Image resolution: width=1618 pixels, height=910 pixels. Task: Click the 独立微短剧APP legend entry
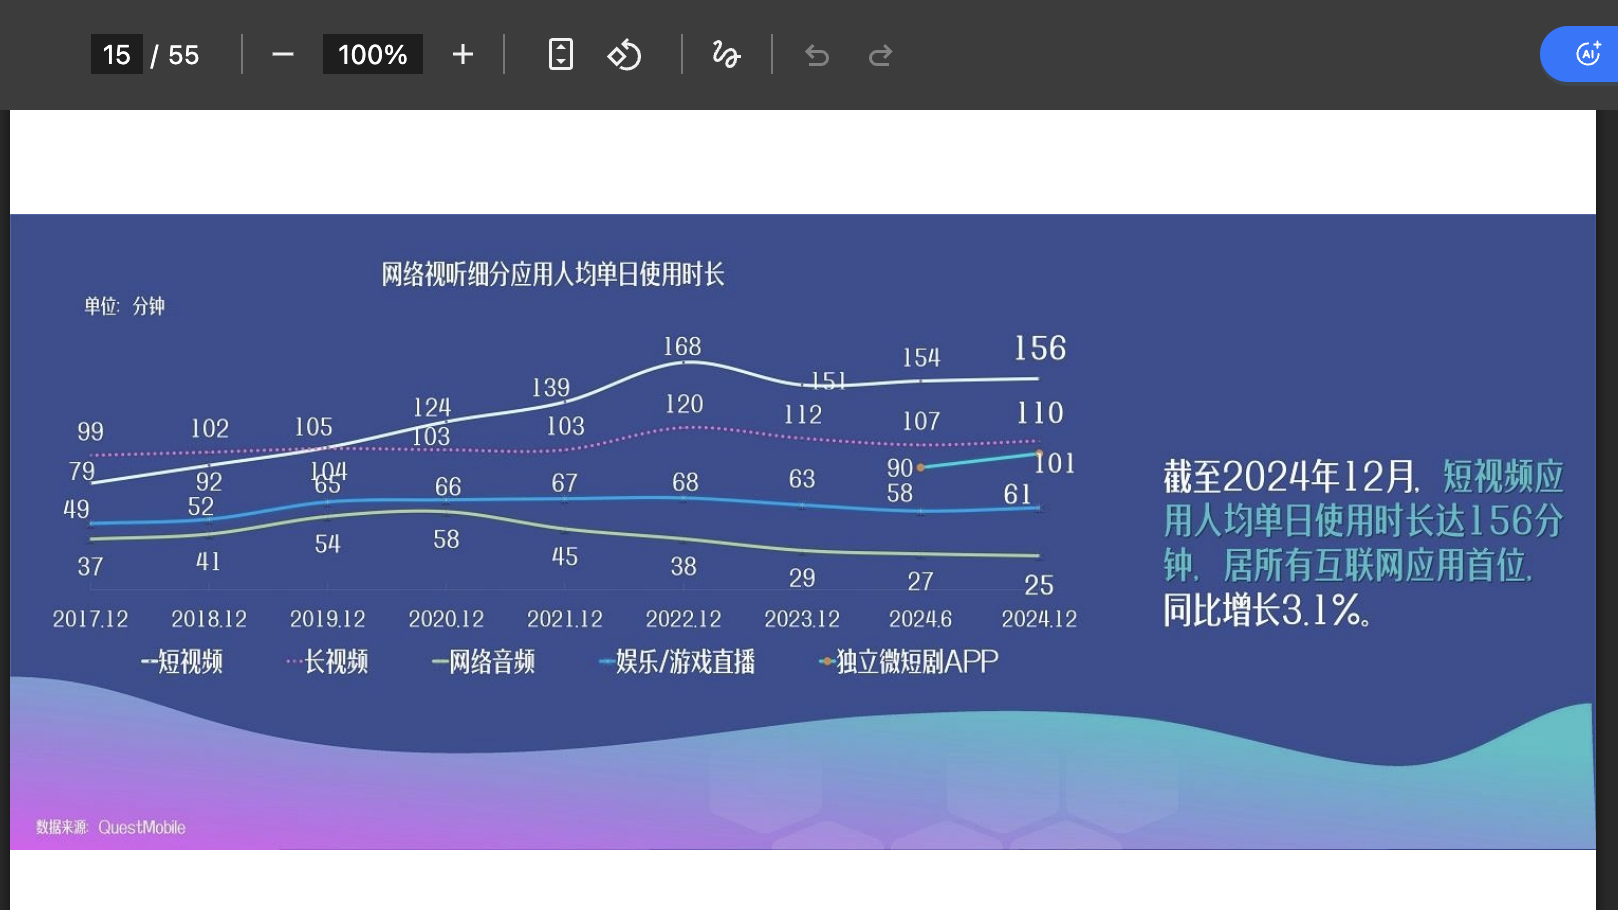click(x=908, y=662)
